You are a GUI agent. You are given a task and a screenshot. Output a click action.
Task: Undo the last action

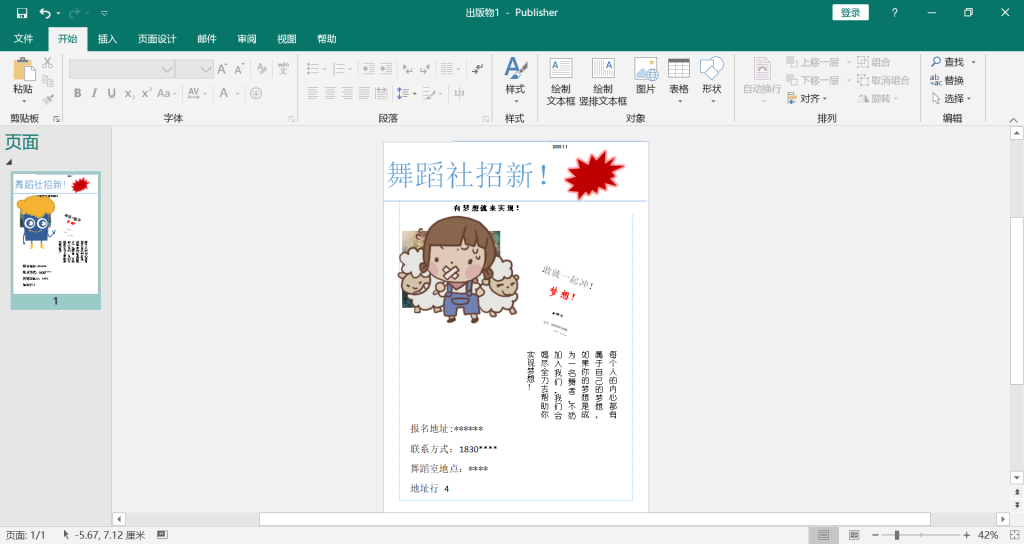pyautogui.click(x=45, y=13)
